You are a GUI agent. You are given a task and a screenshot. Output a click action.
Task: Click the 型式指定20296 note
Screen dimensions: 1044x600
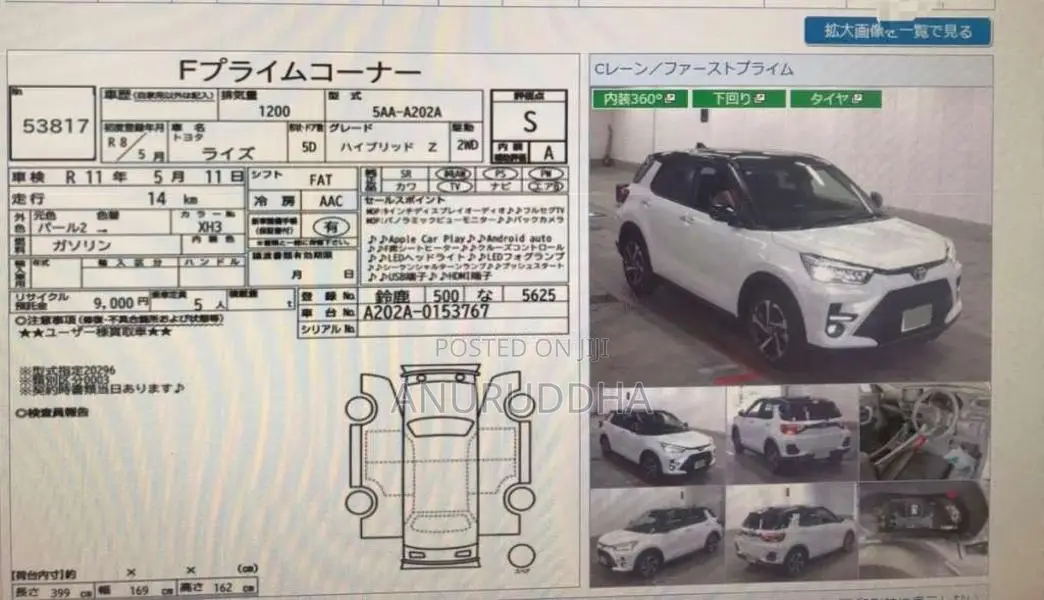point(69,369)
